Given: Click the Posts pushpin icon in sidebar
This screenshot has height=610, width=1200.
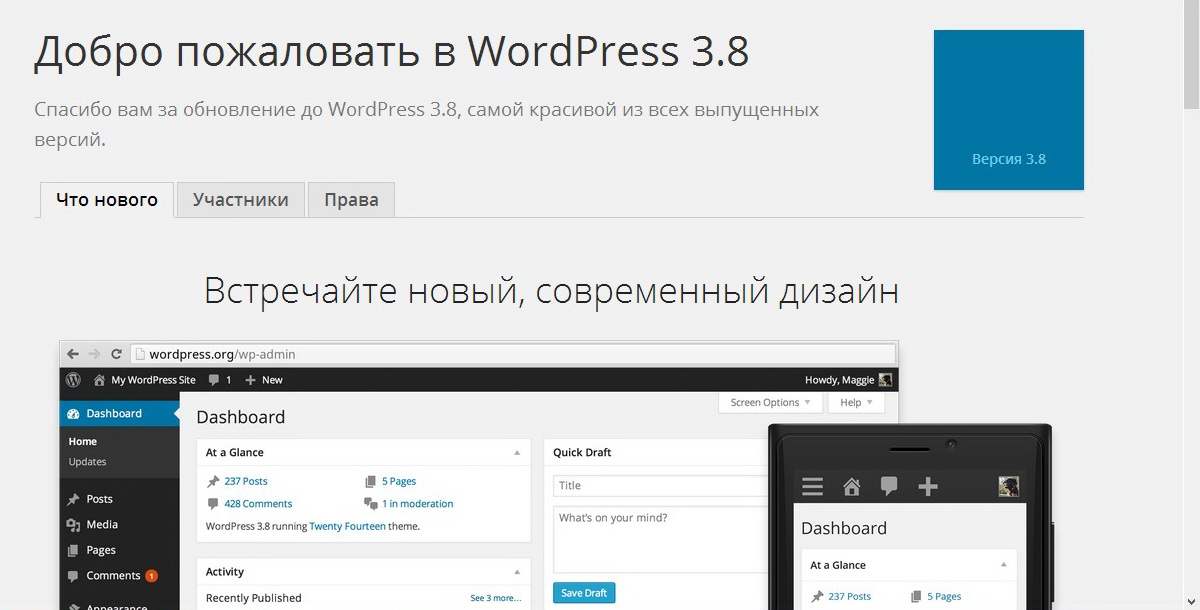Looking at the screenshot, I should pyautogui.click(x=73, y=499).
